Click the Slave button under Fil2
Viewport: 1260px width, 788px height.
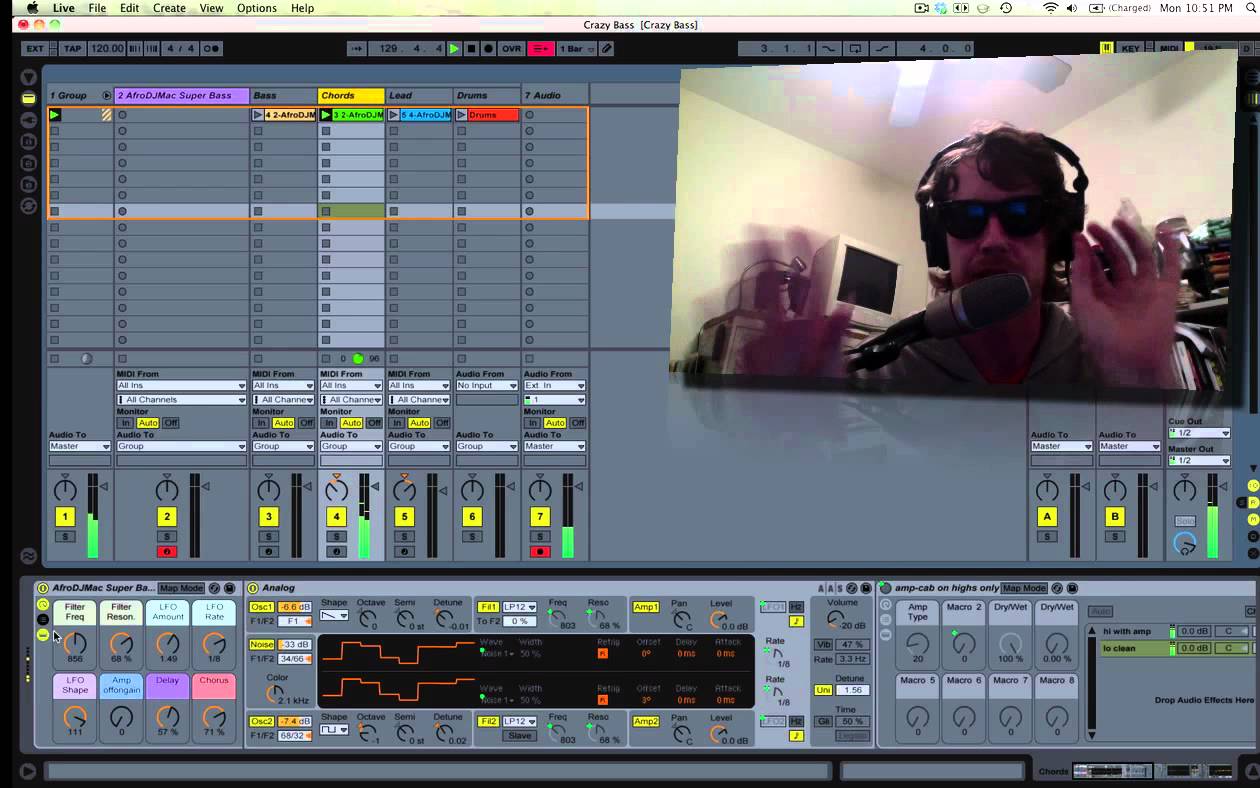pyautogui.click(x=520, y=736)
